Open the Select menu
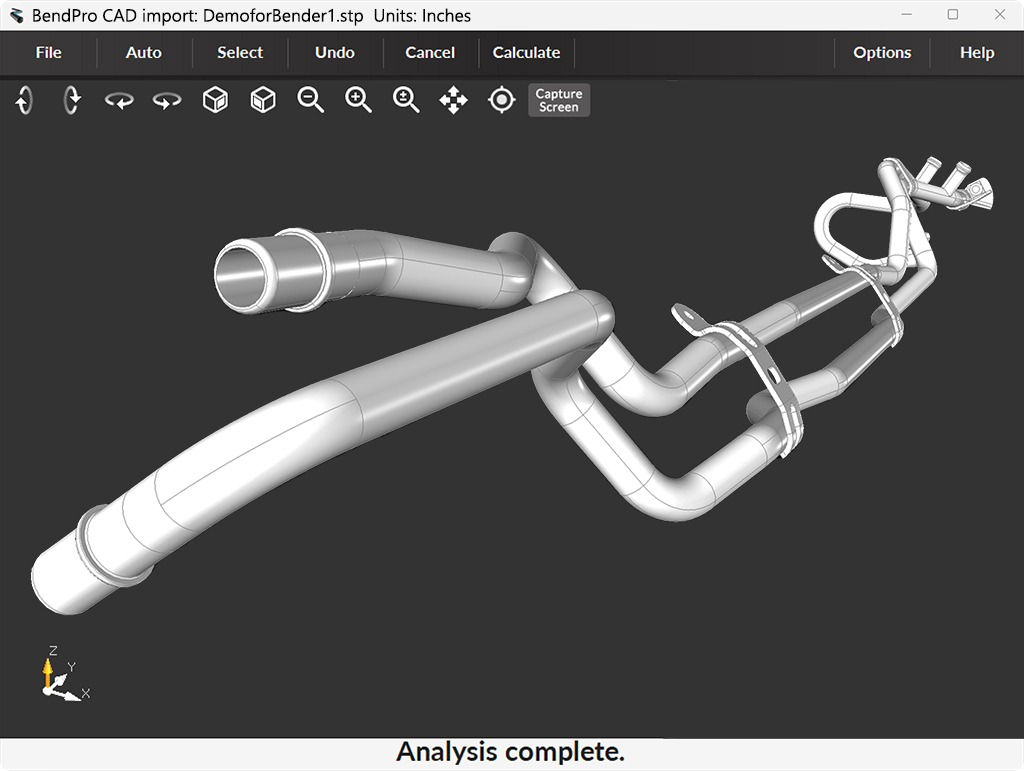The width and height of the screenshot is (1024, 771). [240, 52]
